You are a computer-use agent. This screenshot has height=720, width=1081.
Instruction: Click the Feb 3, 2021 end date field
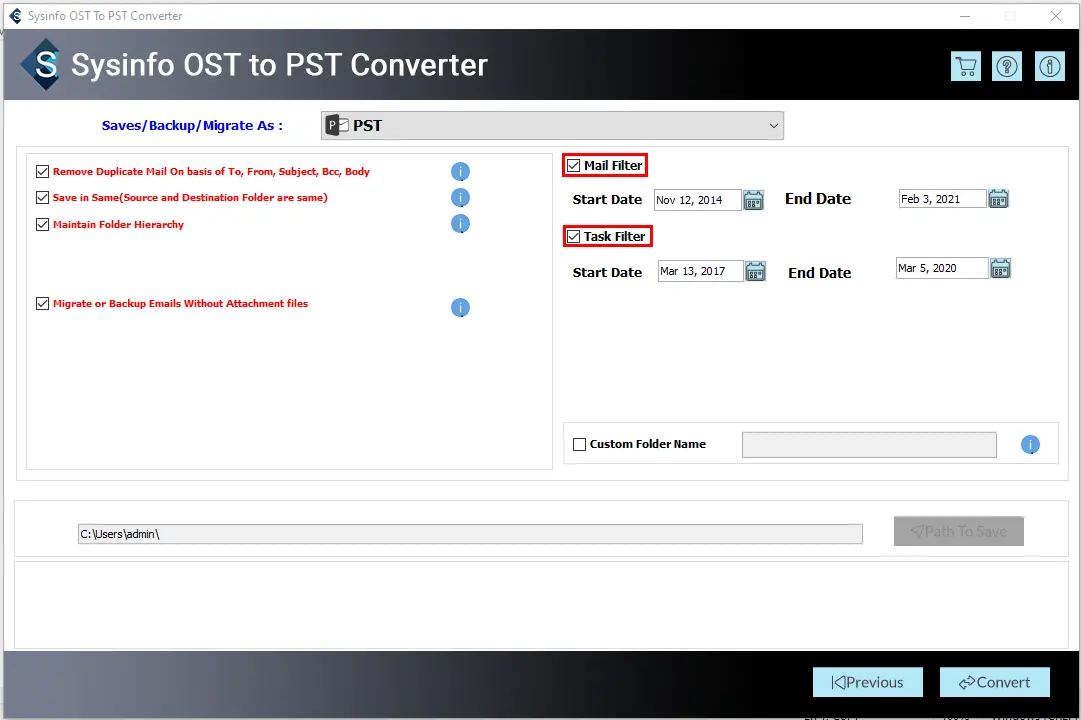(x=942, y=199)
